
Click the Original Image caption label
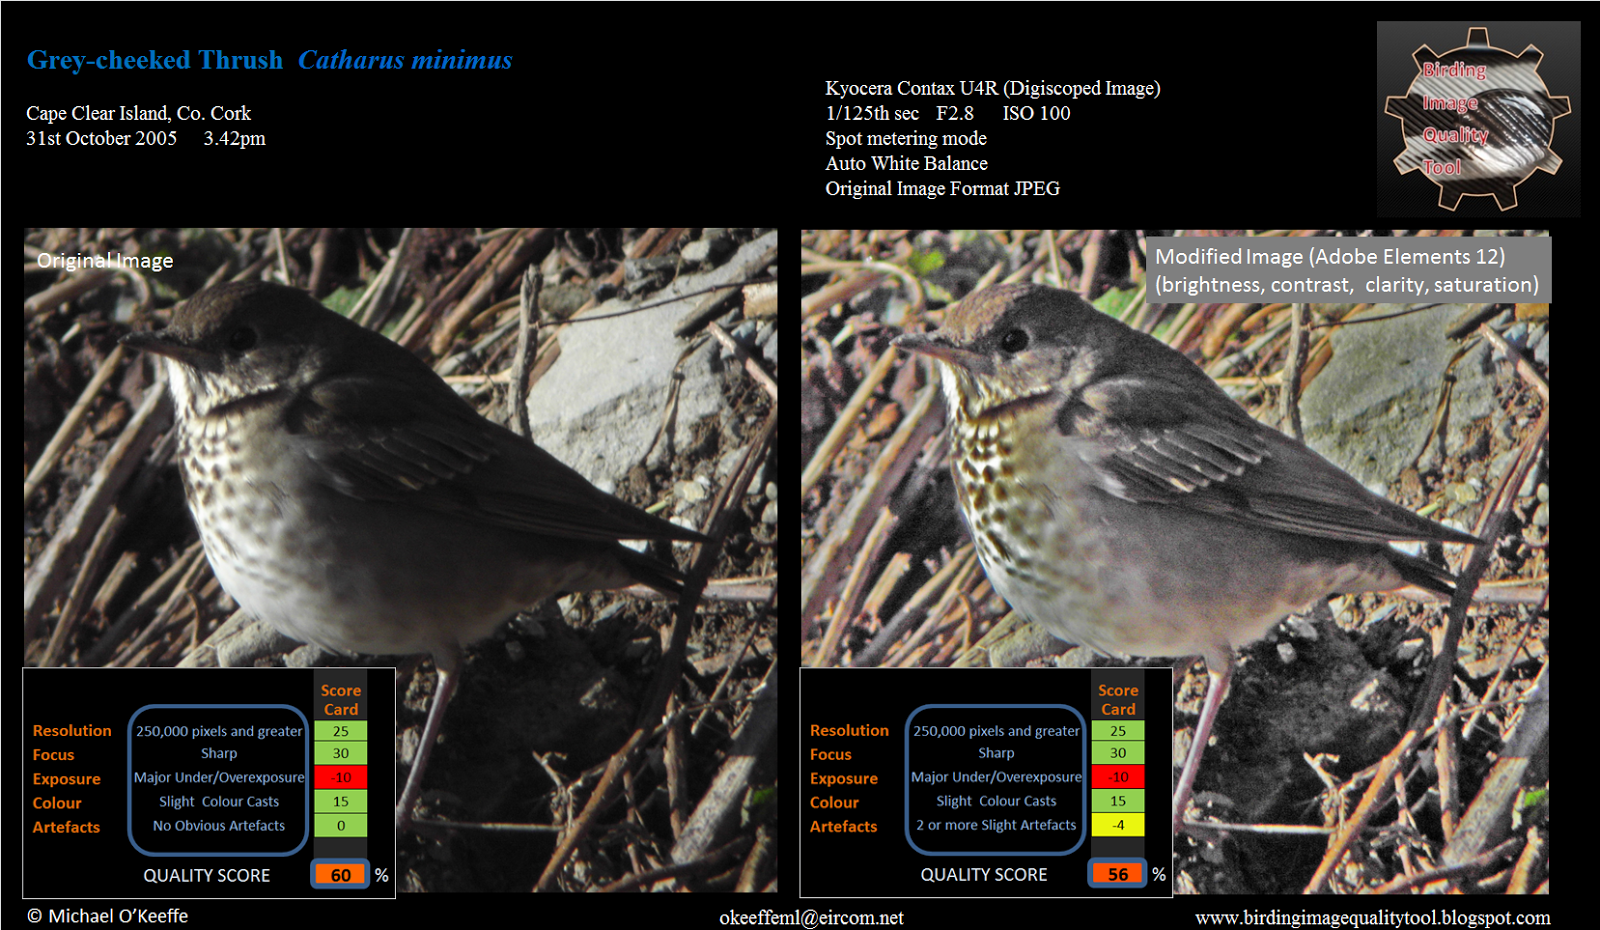pyautogui.click(x=105, y=261)
